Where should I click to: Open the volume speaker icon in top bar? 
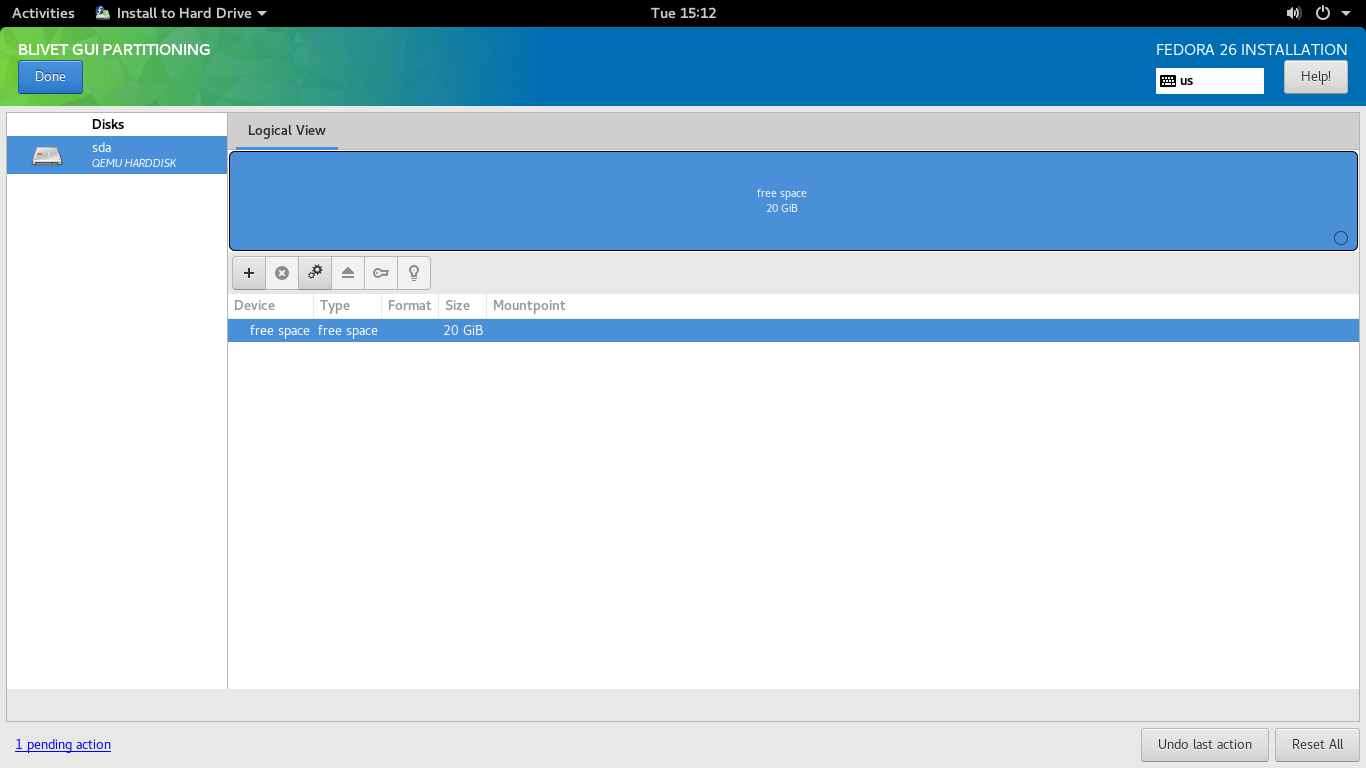(1294, 13)
